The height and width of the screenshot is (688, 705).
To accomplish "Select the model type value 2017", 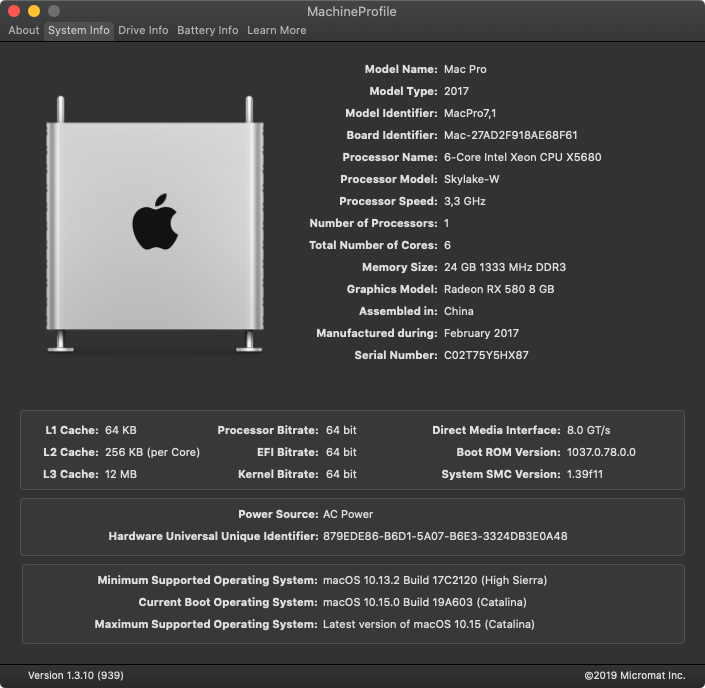I will tap(456, 91).
